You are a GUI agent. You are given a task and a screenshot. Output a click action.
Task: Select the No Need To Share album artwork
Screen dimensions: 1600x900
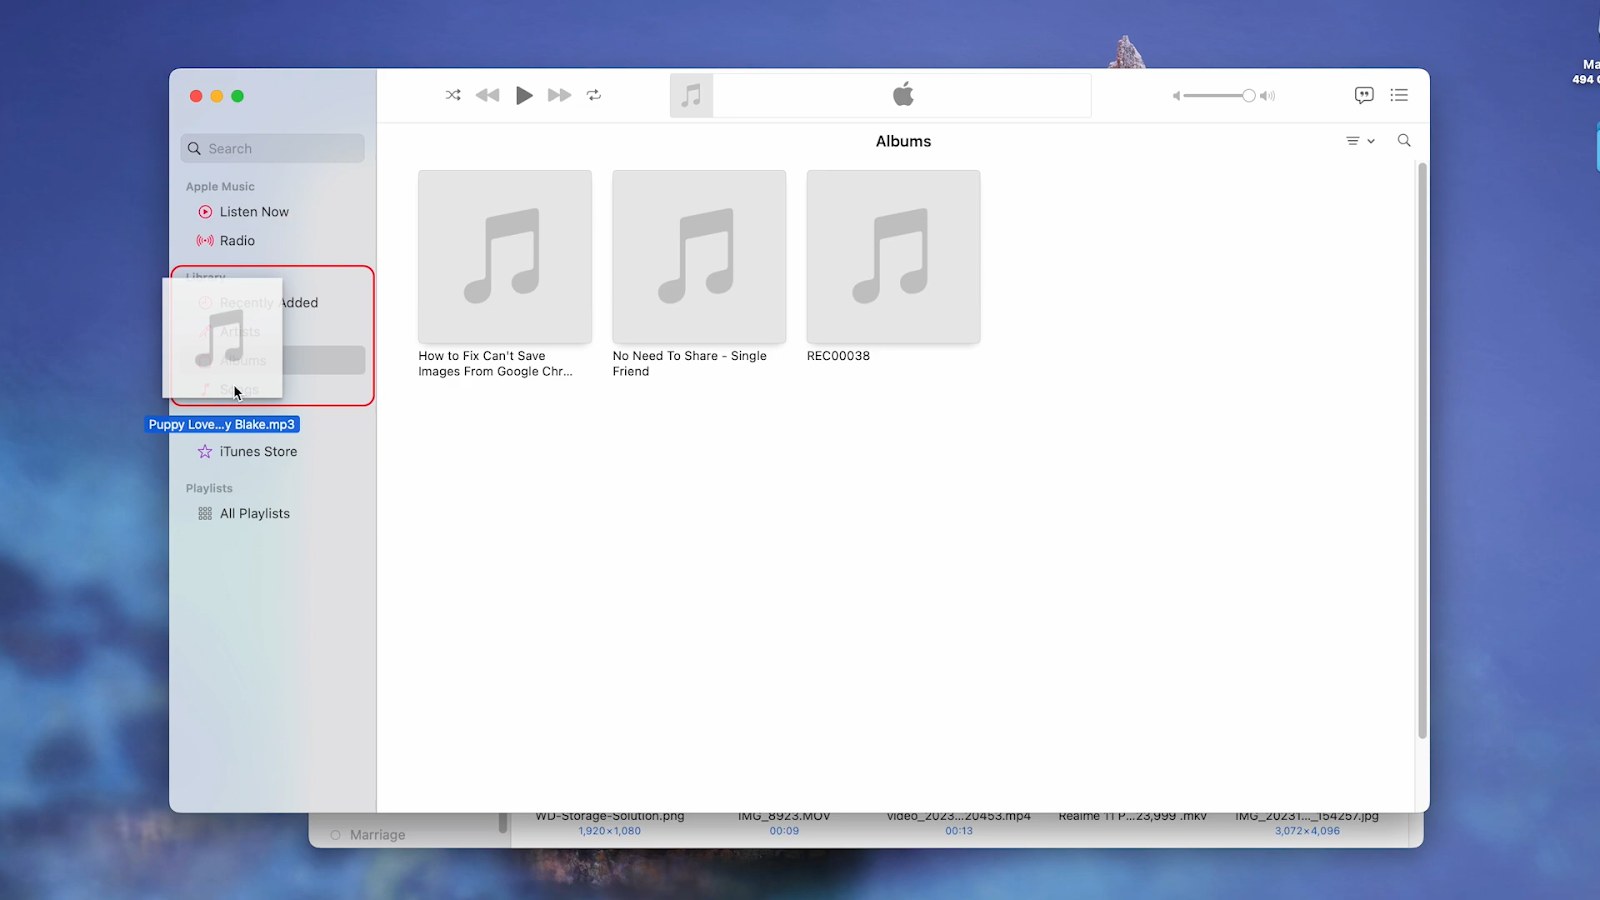tap(699, 257)
